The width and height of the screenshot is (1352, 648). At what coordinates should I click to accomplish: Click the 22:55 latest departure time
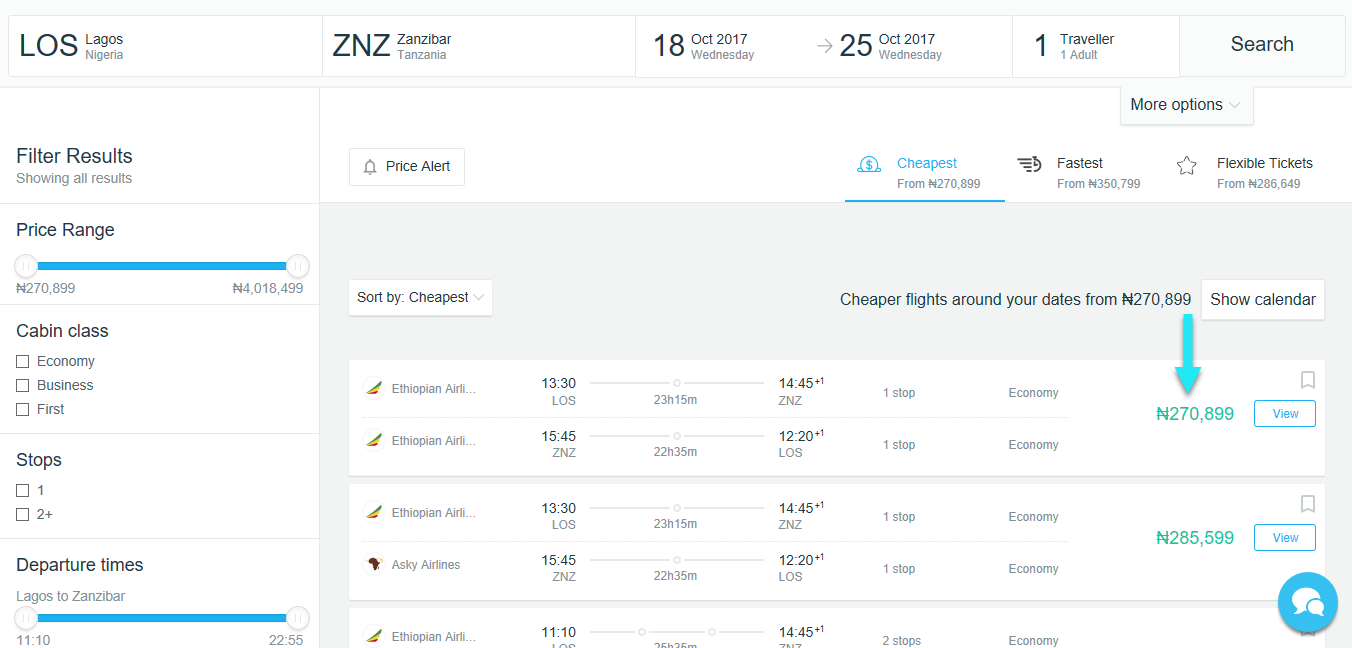click(286, 641)
